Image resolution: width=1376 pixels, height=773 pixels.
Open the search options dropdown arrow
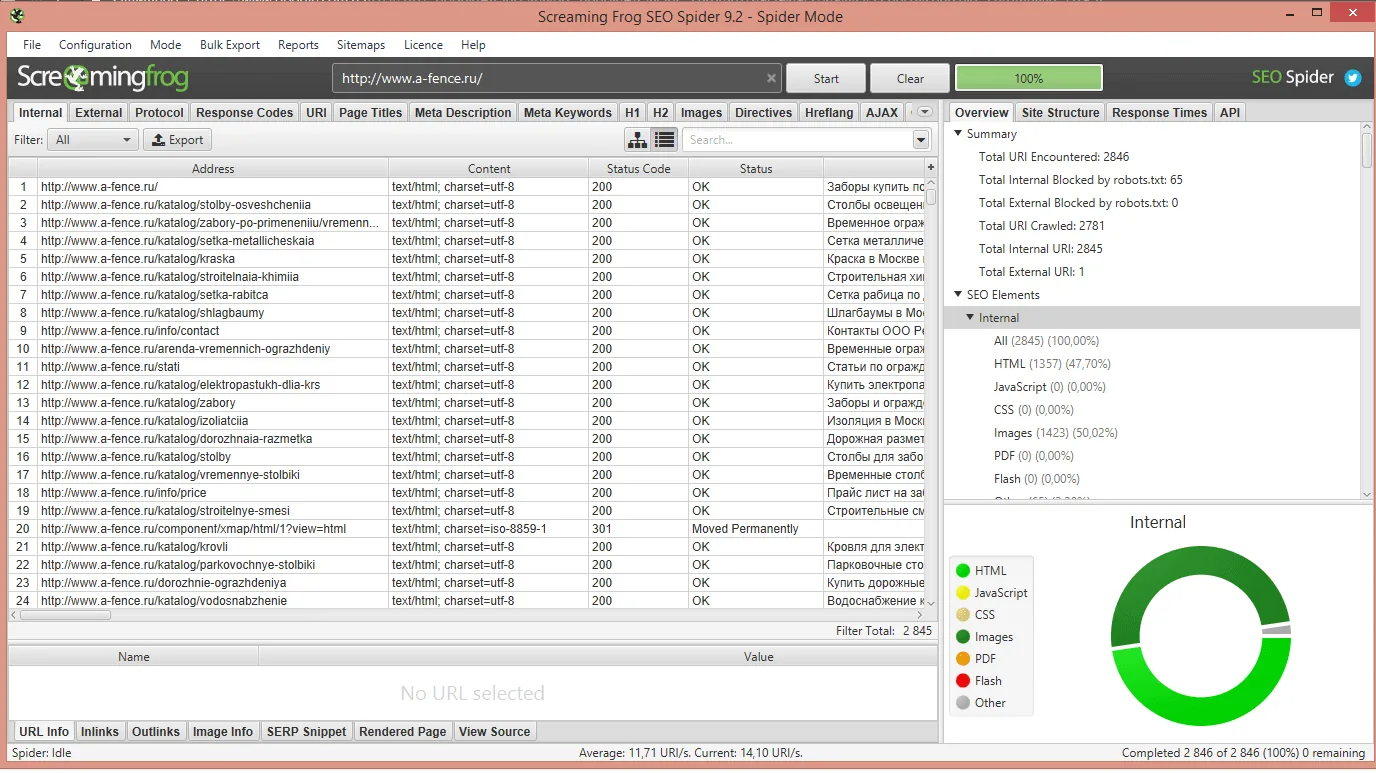pyautogui.click(x=920, y=140)
